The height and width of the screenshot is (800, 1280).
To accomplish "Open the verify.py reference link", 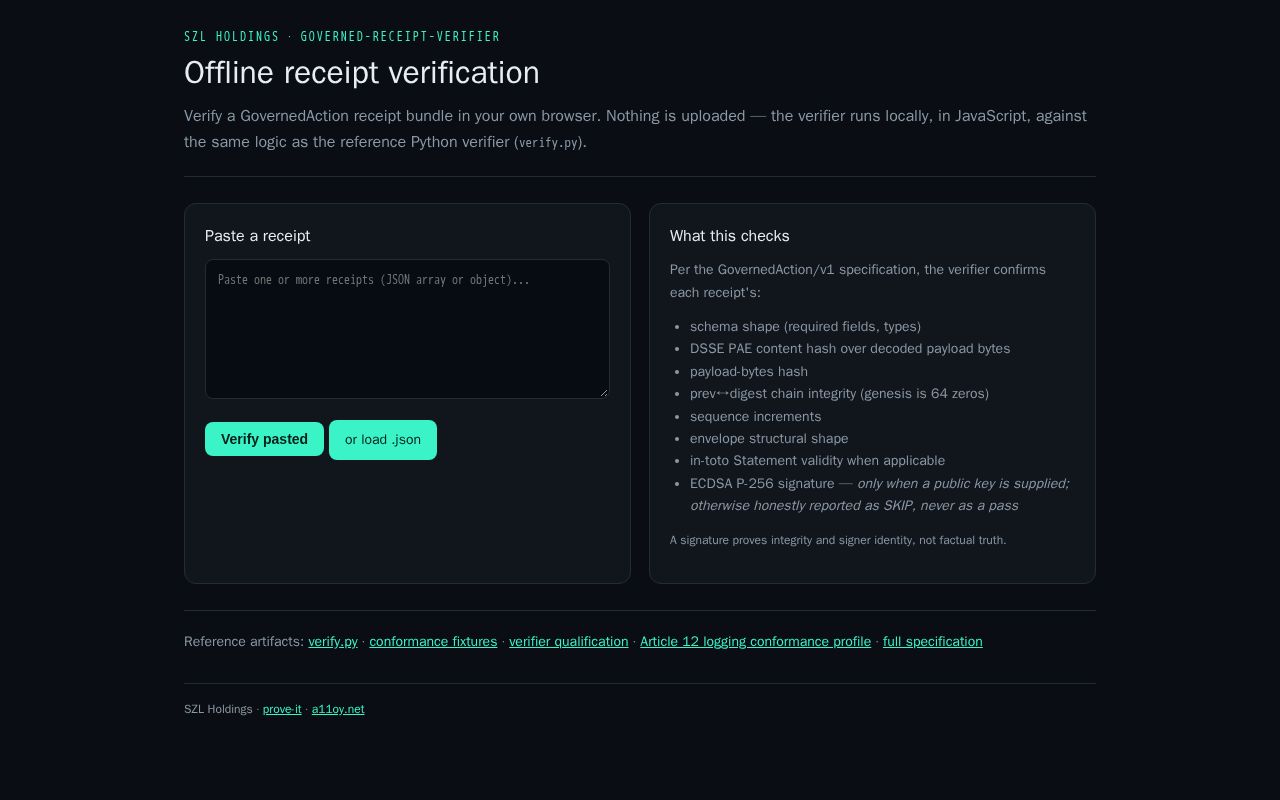I will (333, 641).
